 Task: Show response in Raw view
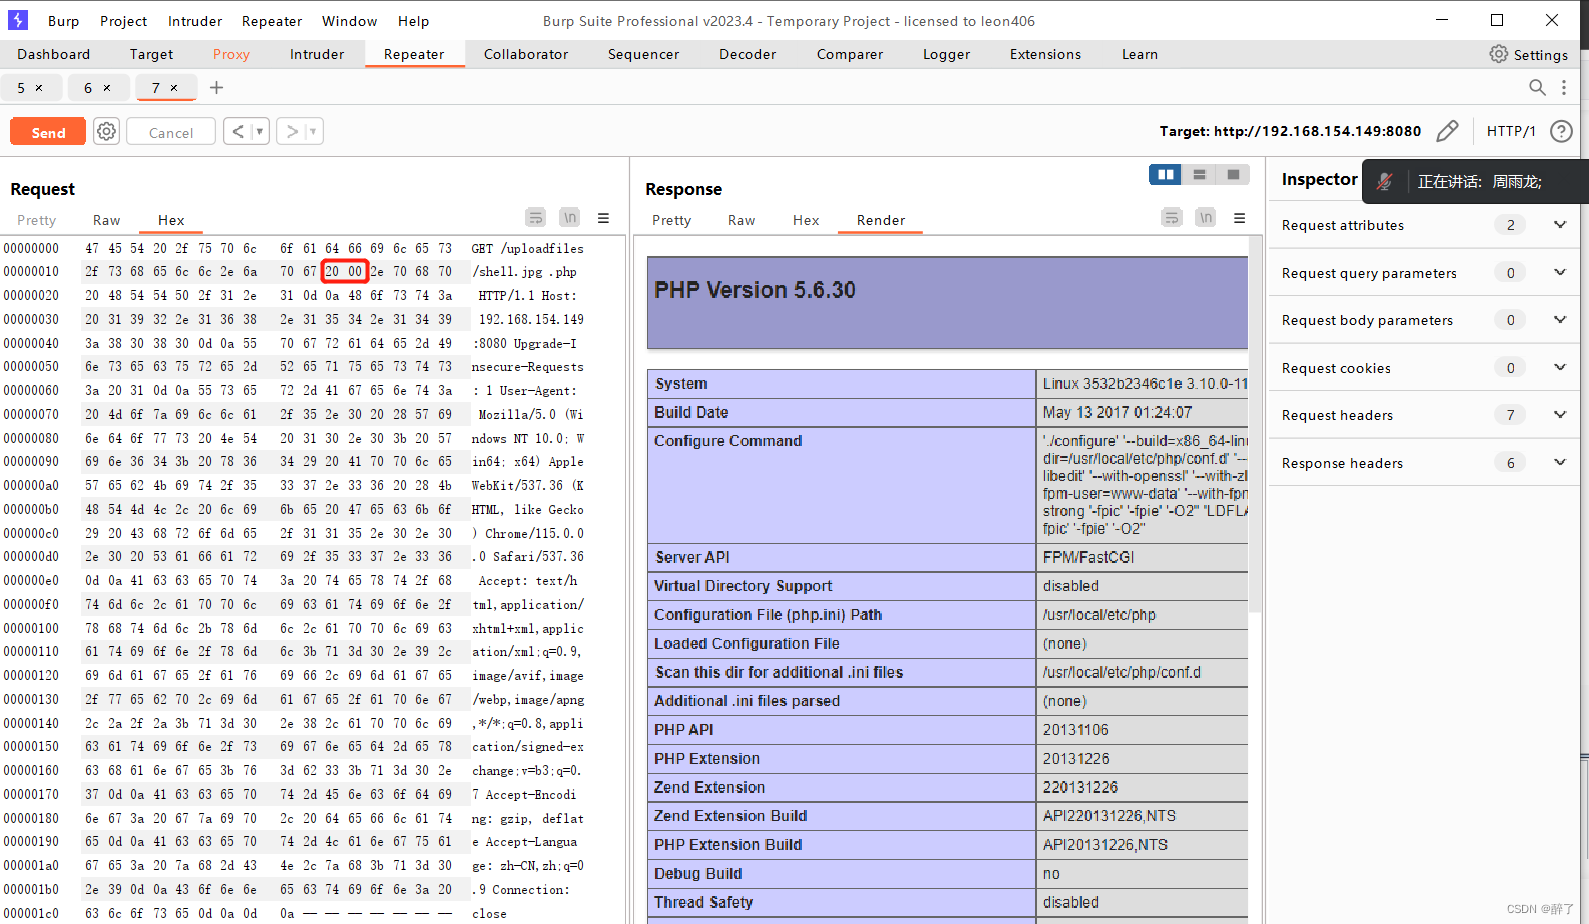coord(741,220)
